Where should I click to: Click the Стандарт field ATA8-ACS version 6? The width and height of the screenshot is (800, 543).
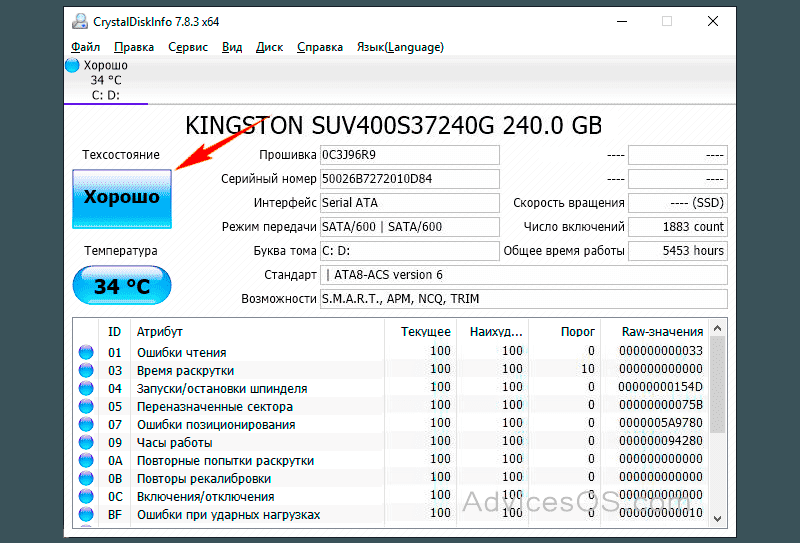(524, 275)
